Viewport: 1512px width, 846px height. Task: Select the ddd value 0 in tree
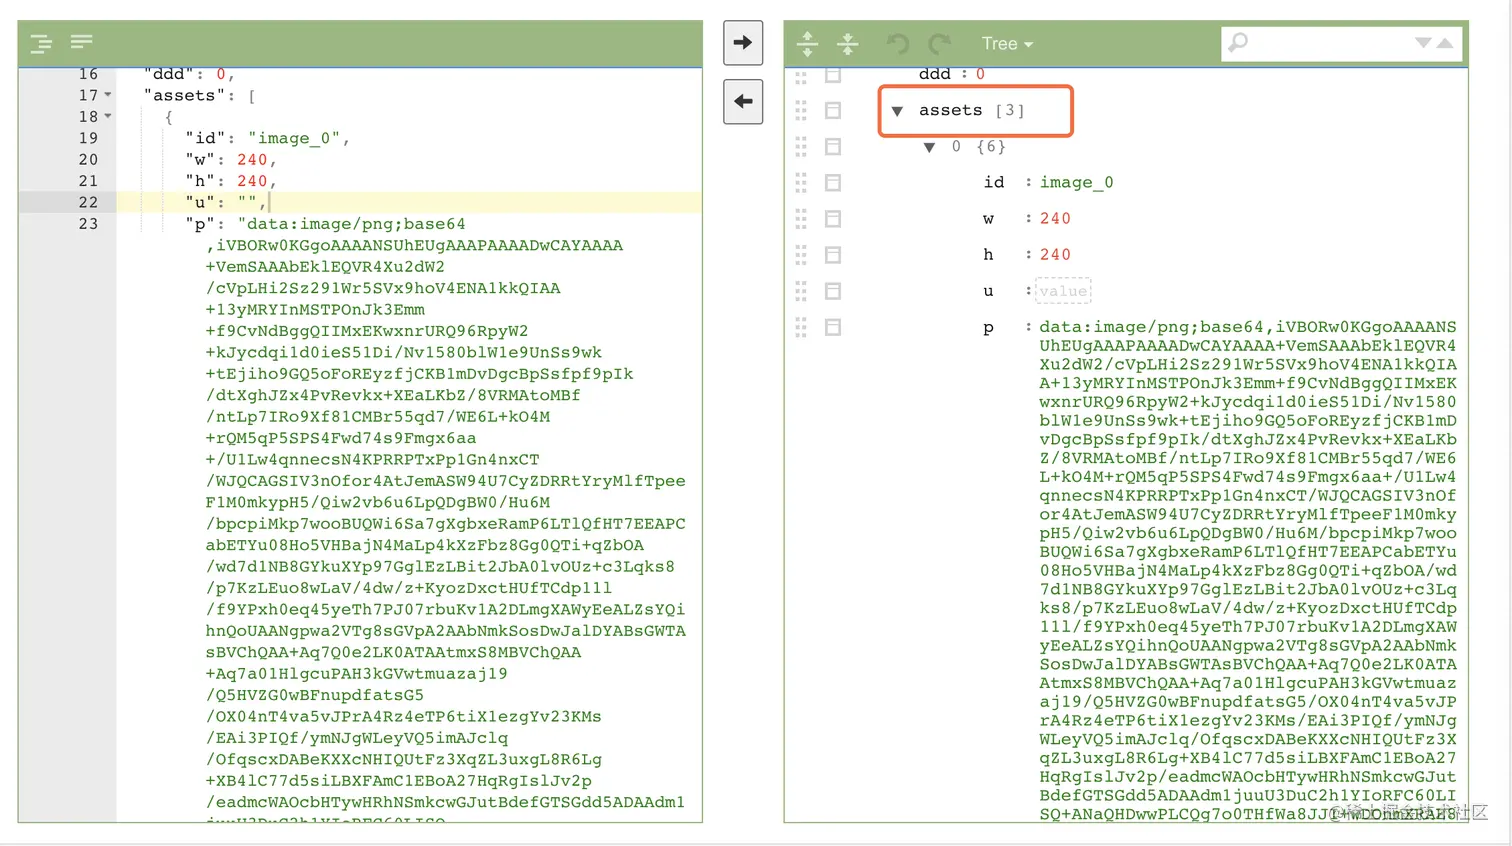coord(980,74)
